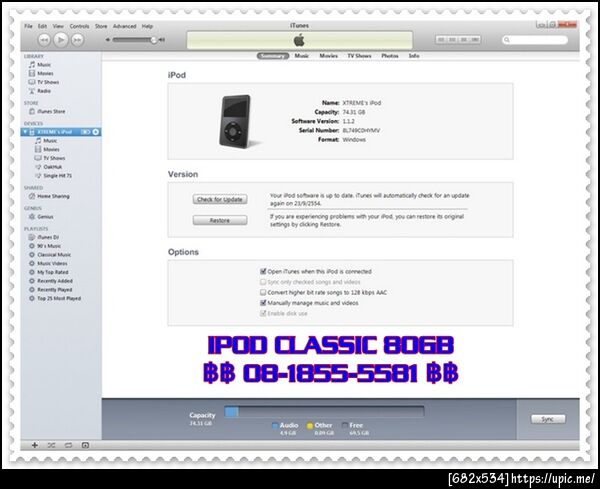The image size is (600, 489).
Task: Open the Single Hit 75 playlist
Action: (53, 176)
